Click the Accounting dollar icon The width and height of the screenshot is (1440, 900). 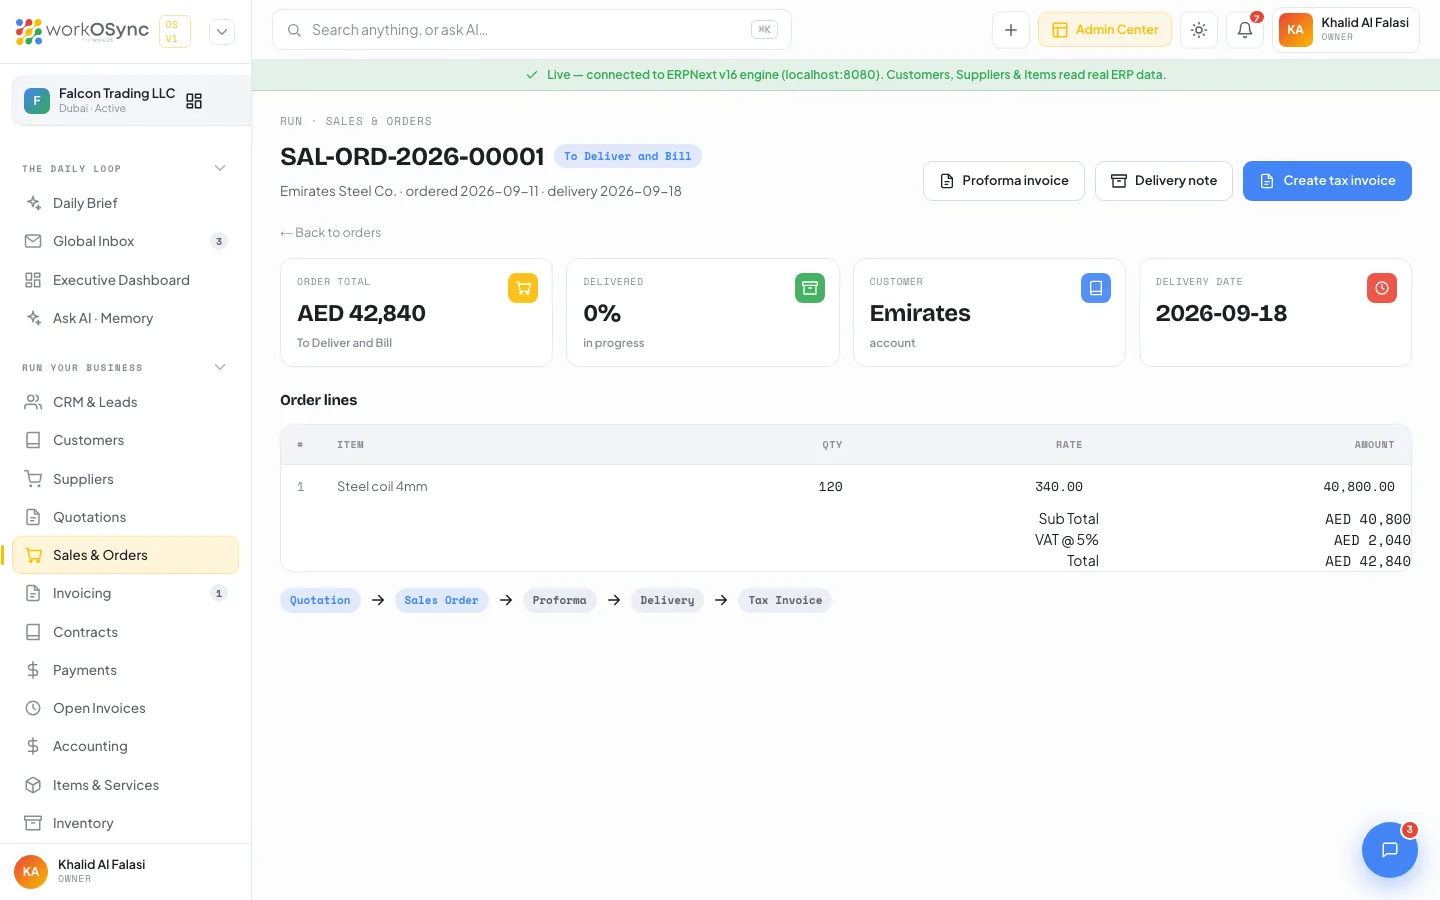[33, 746]
